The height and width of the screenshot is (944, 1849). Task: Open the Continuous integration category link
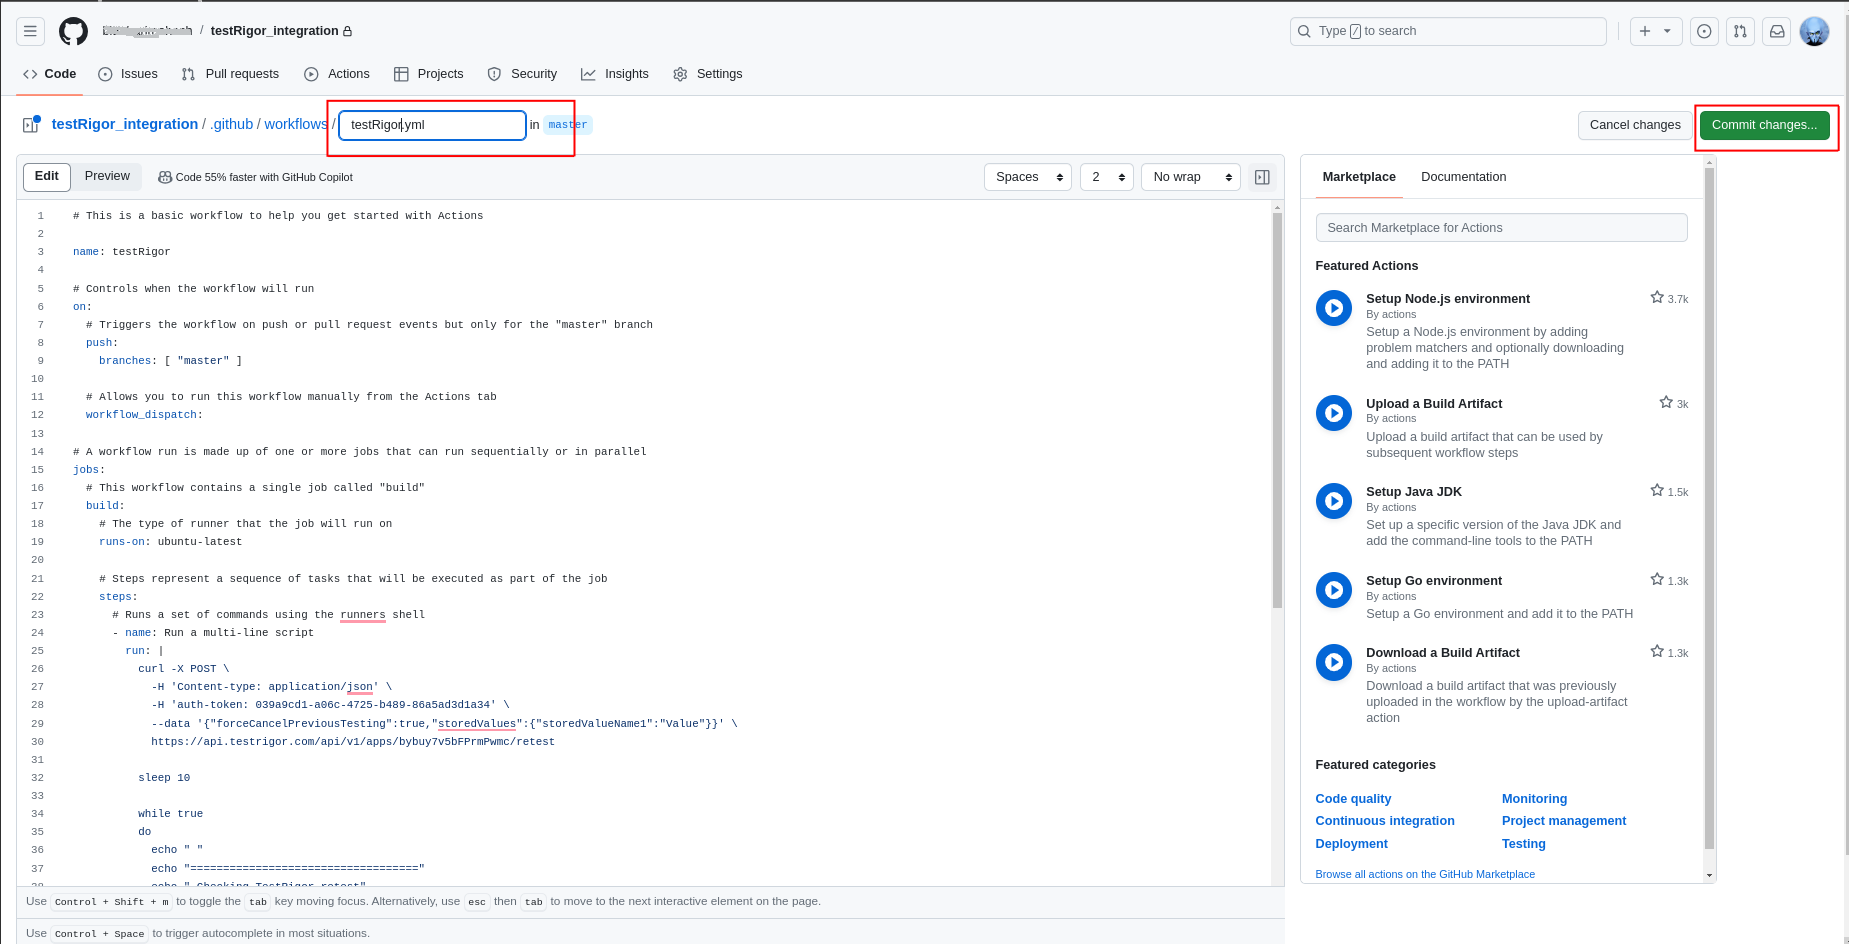pyautogui.click(x=1384, y=821)
